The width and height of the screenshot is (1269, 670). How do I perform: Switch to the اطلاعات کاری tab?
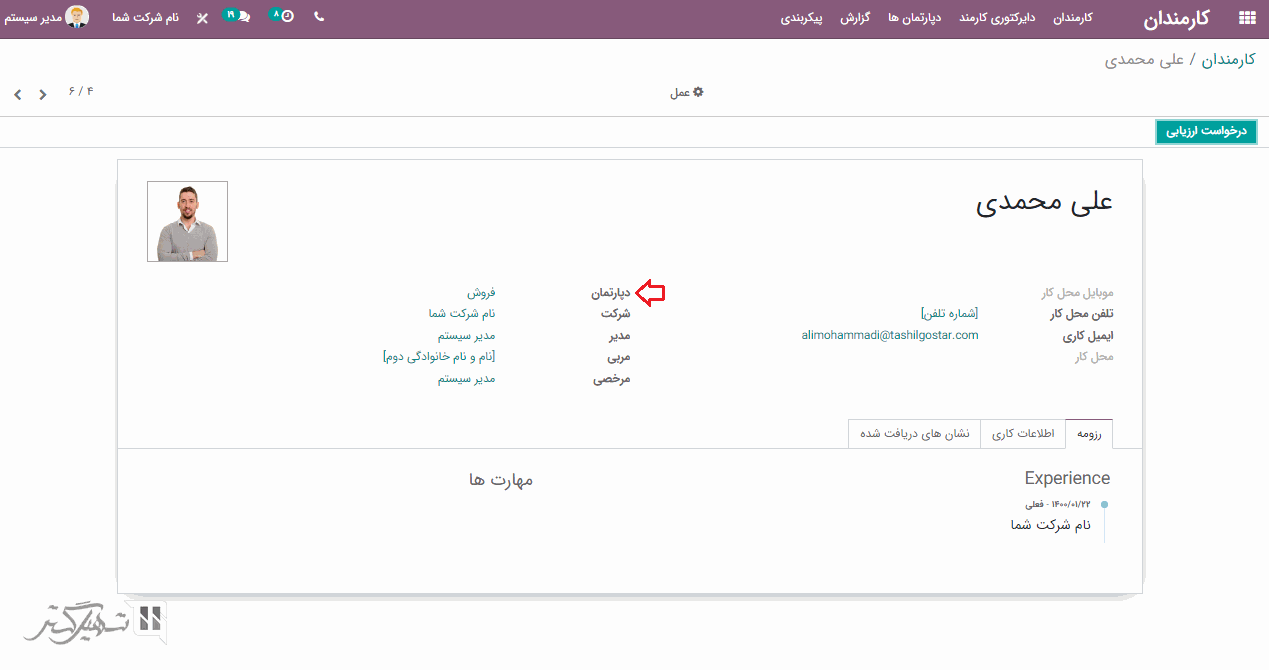[1022, 434]
